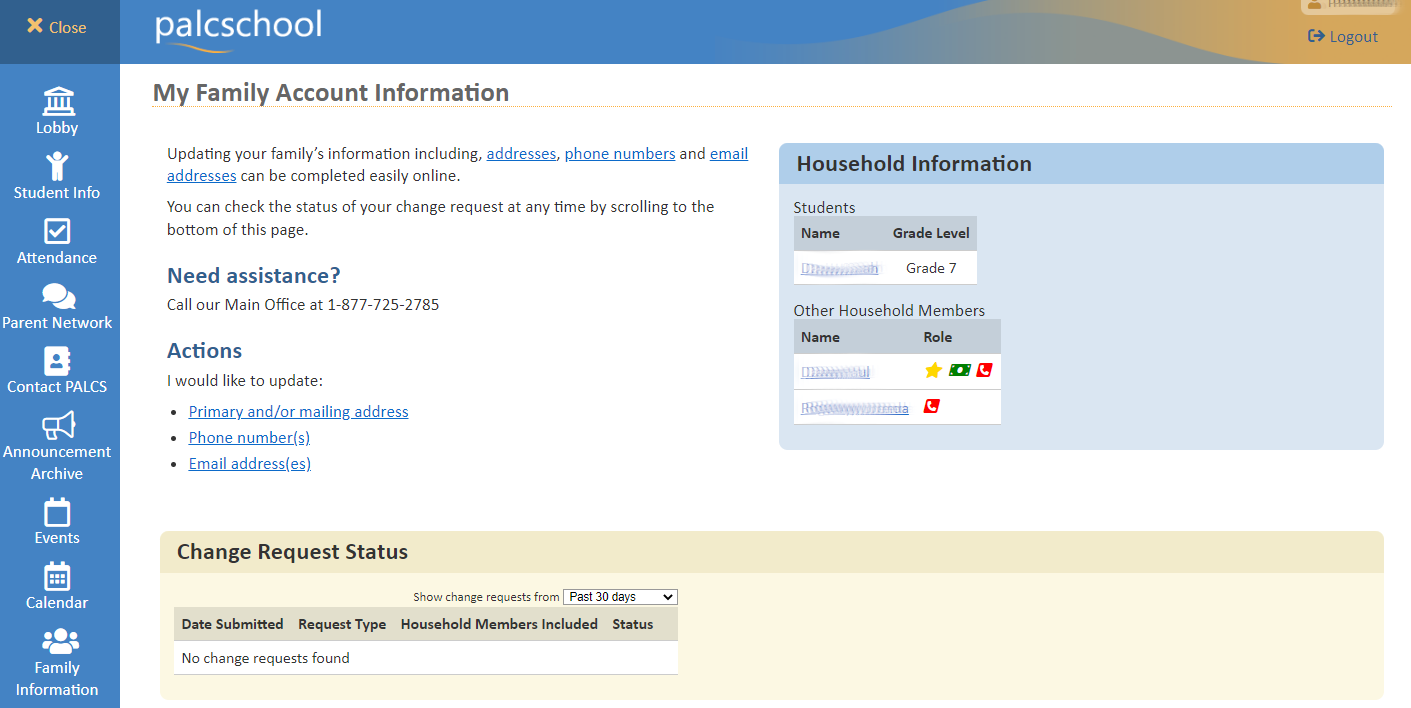Click the 'Household Information' panel heading

point(914,164)
